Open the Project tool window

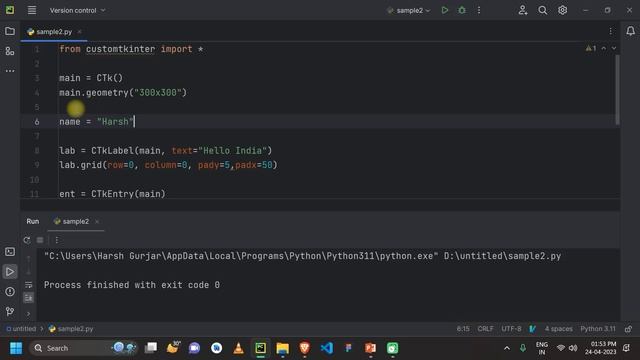click(10, 31)
